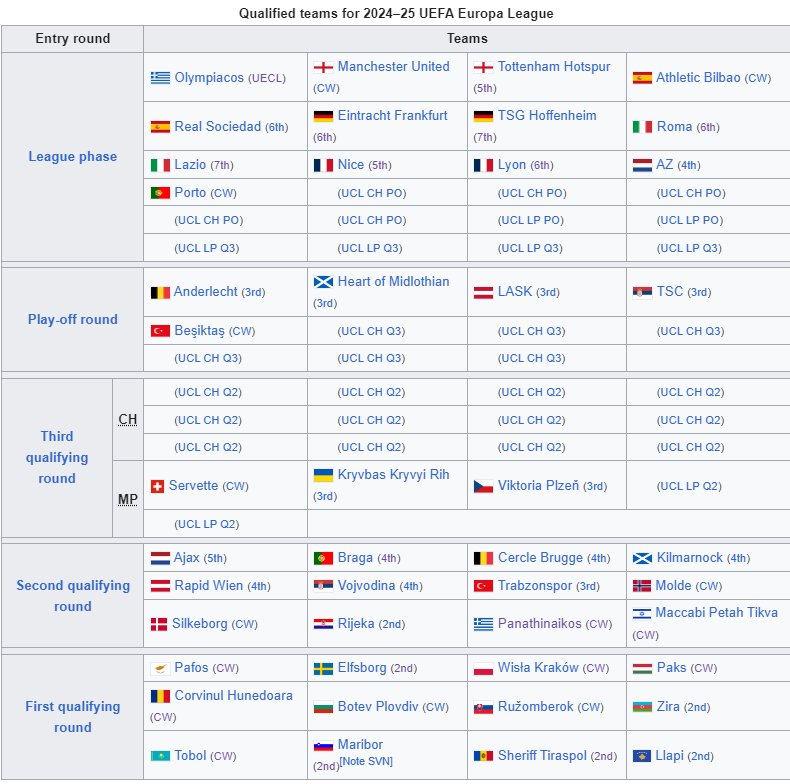
Task: Click the Portuguese flag beside Porto
Action: point(160,193)
